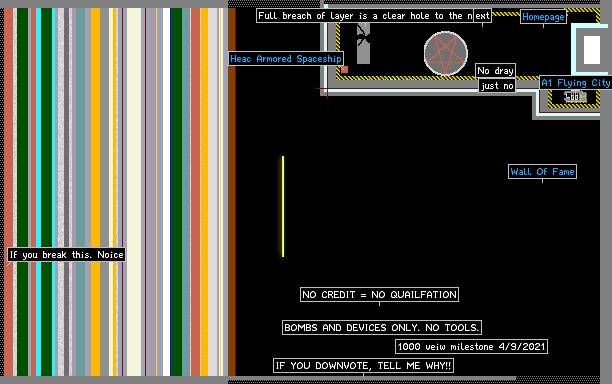Click the brown vertical stripe beside black area
The height and width of the screenshot is (384, 612).
(232, 192)
